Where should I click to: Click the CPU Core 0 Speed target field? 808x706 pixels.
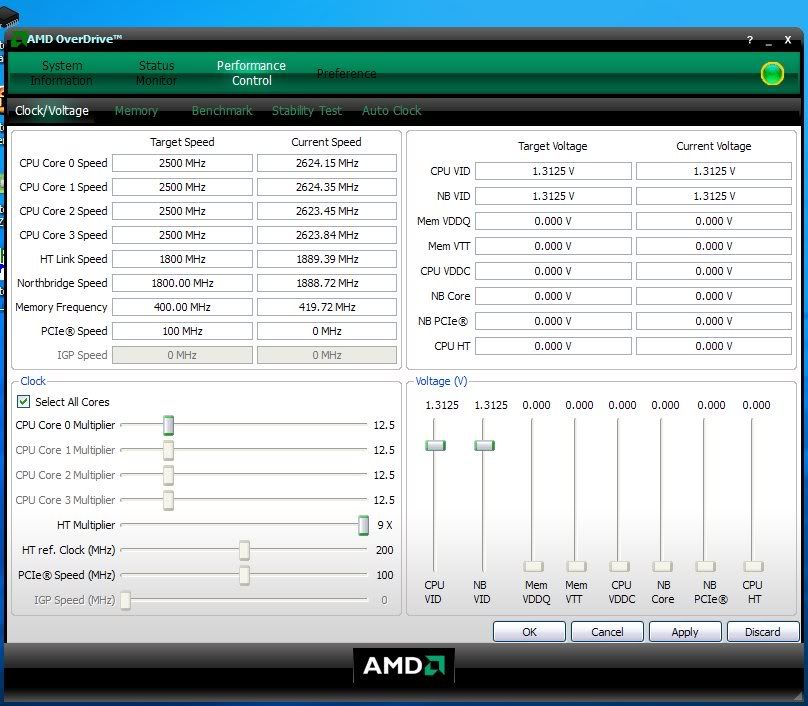point(182,163)
